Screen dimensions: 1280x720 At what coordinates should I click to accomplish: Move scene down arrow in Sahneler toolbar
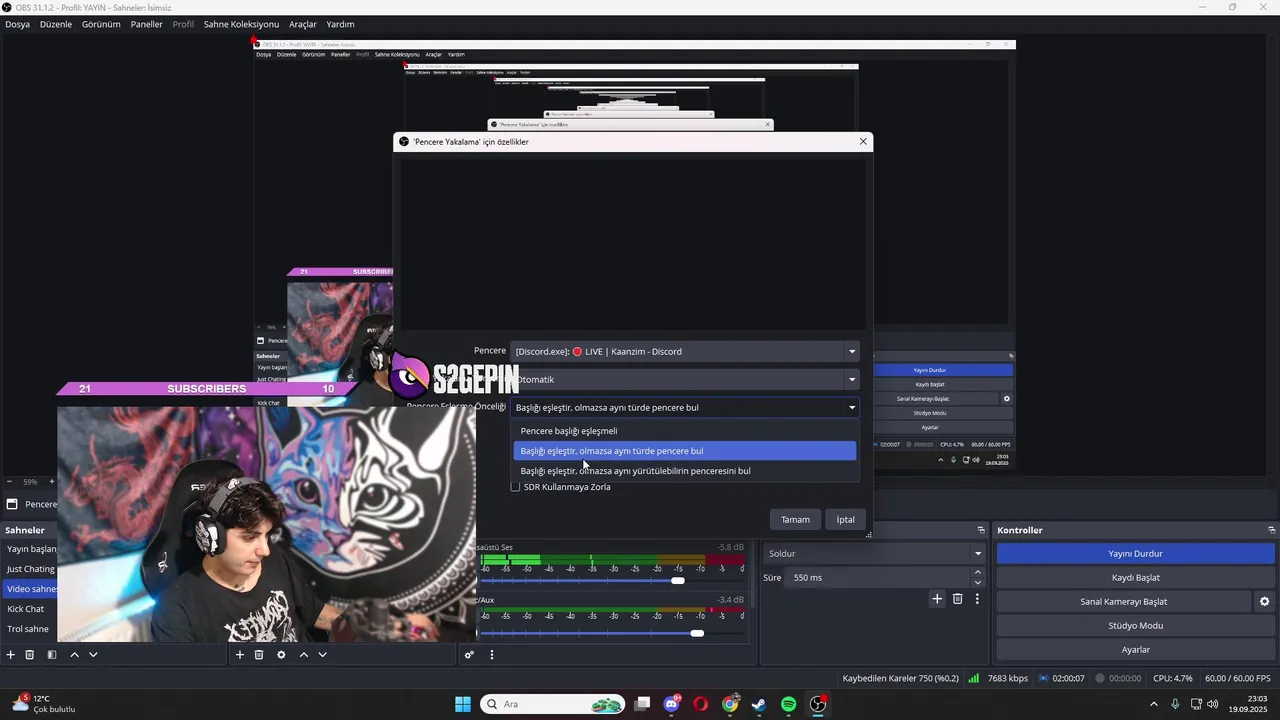coord(93,655)
